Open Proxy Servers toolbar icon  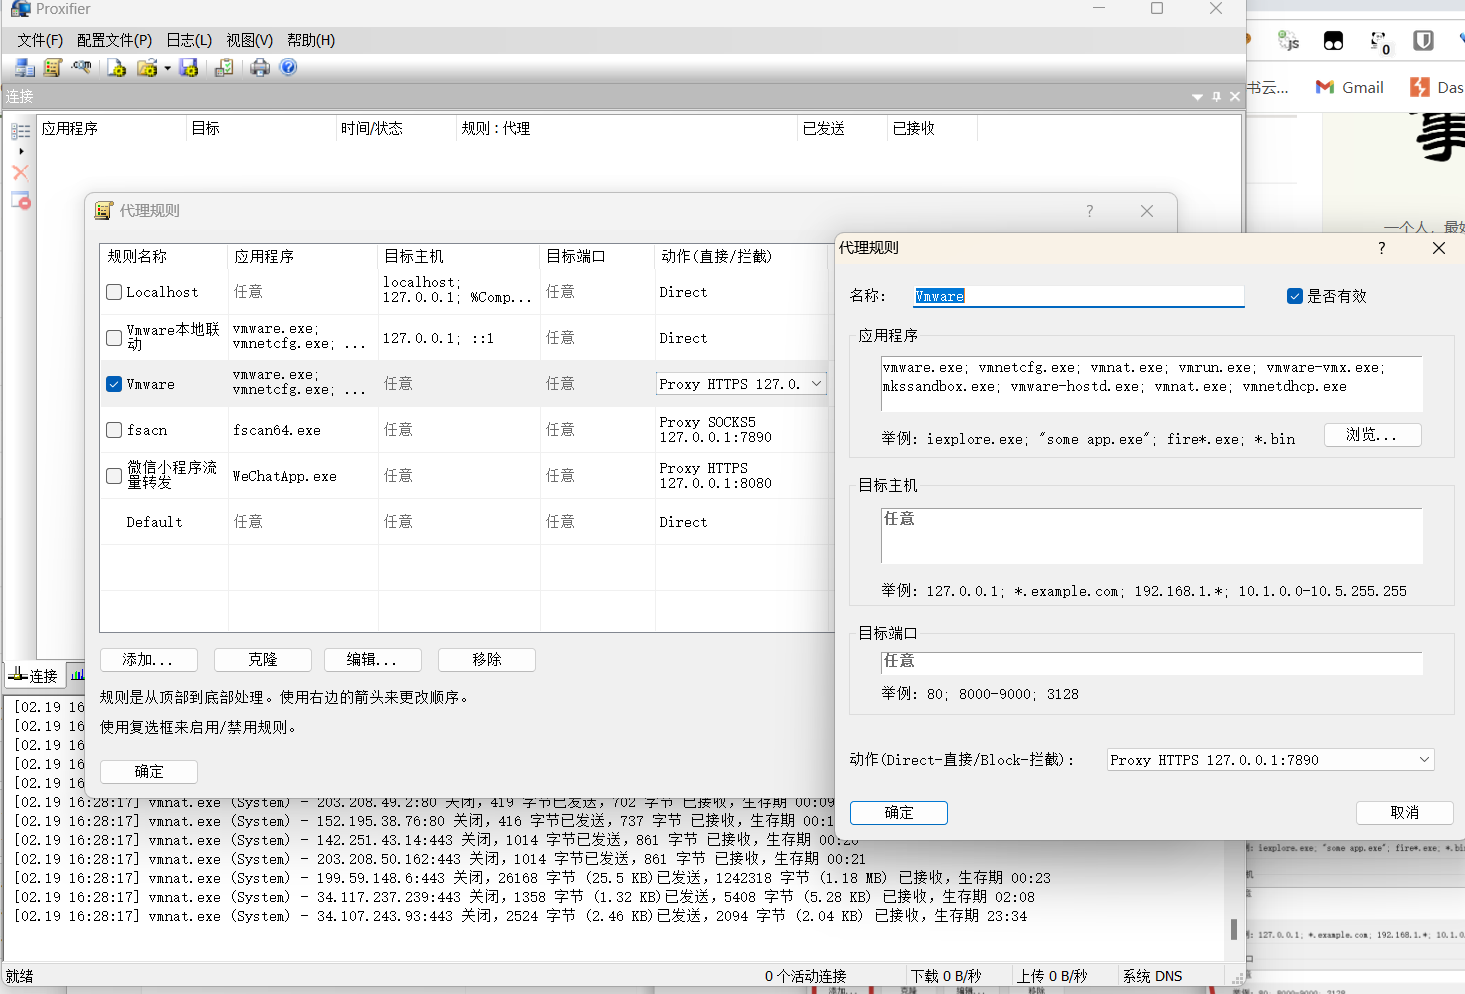[24, 68]
